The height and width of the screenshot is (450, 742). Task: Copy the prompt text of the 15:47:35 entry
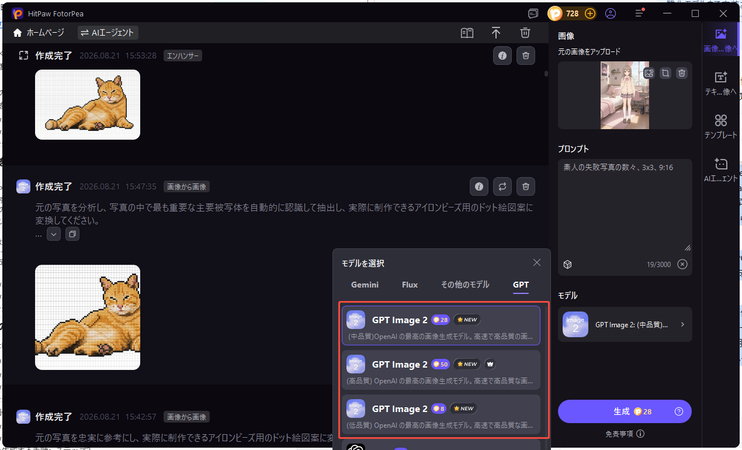click(72, 234)
